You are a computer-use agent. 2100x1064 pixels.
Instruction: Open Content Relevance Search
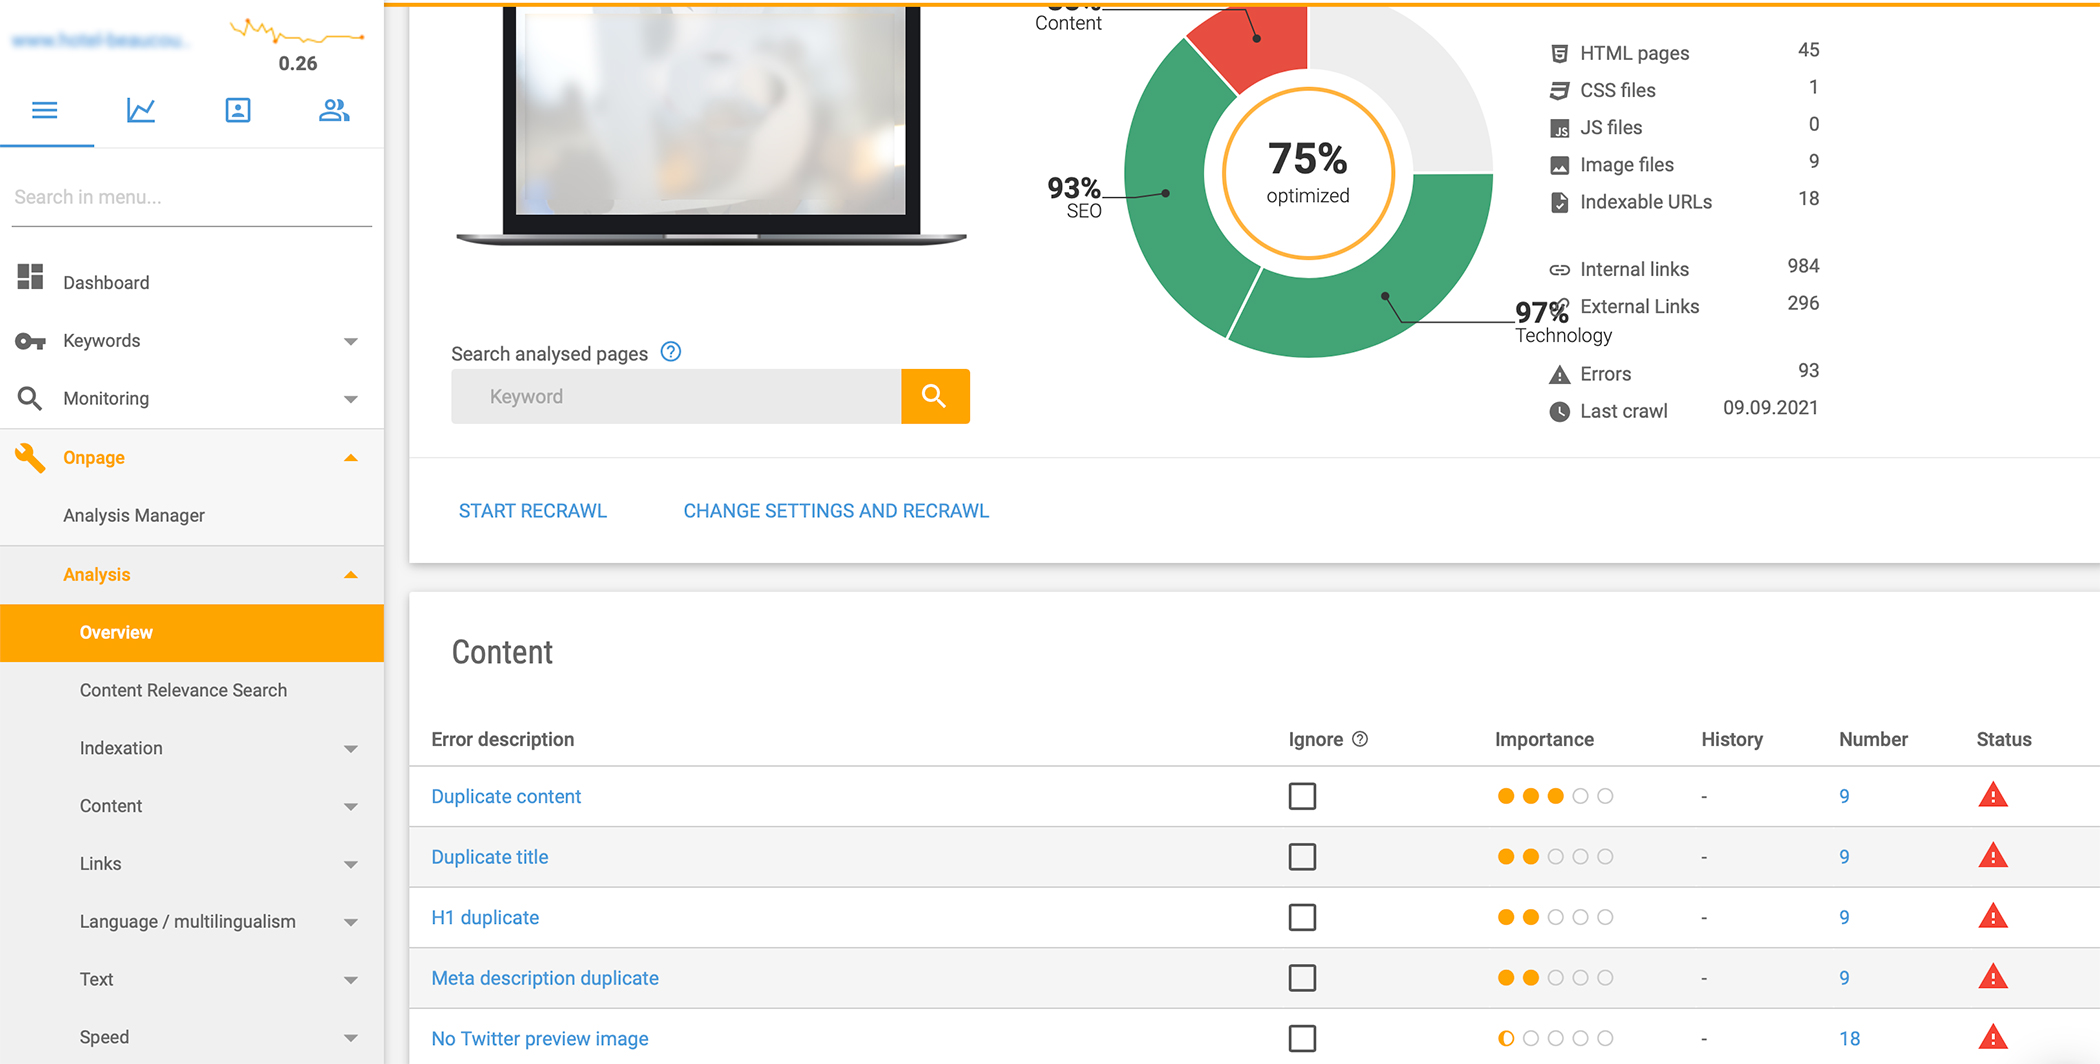point(183,690)
